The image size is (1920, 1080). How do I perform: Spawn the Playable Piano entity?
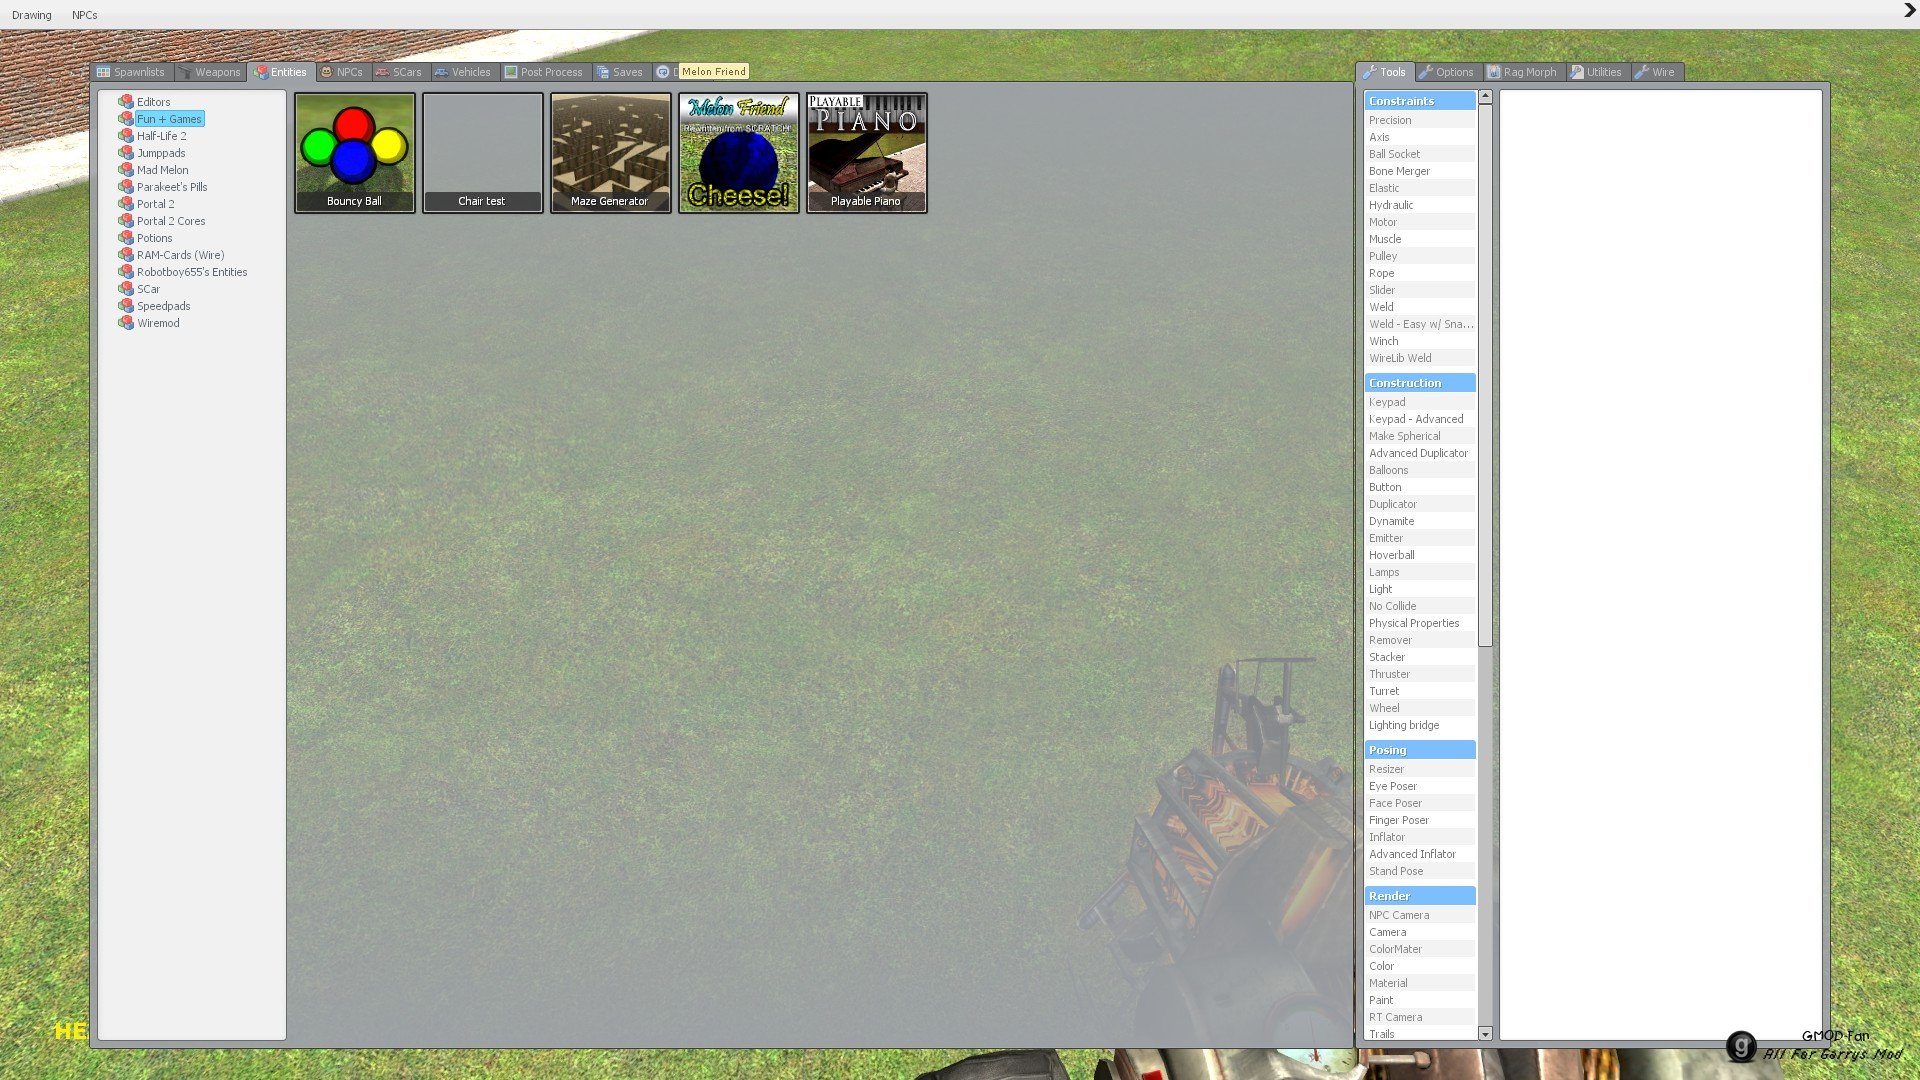point(867,153)
